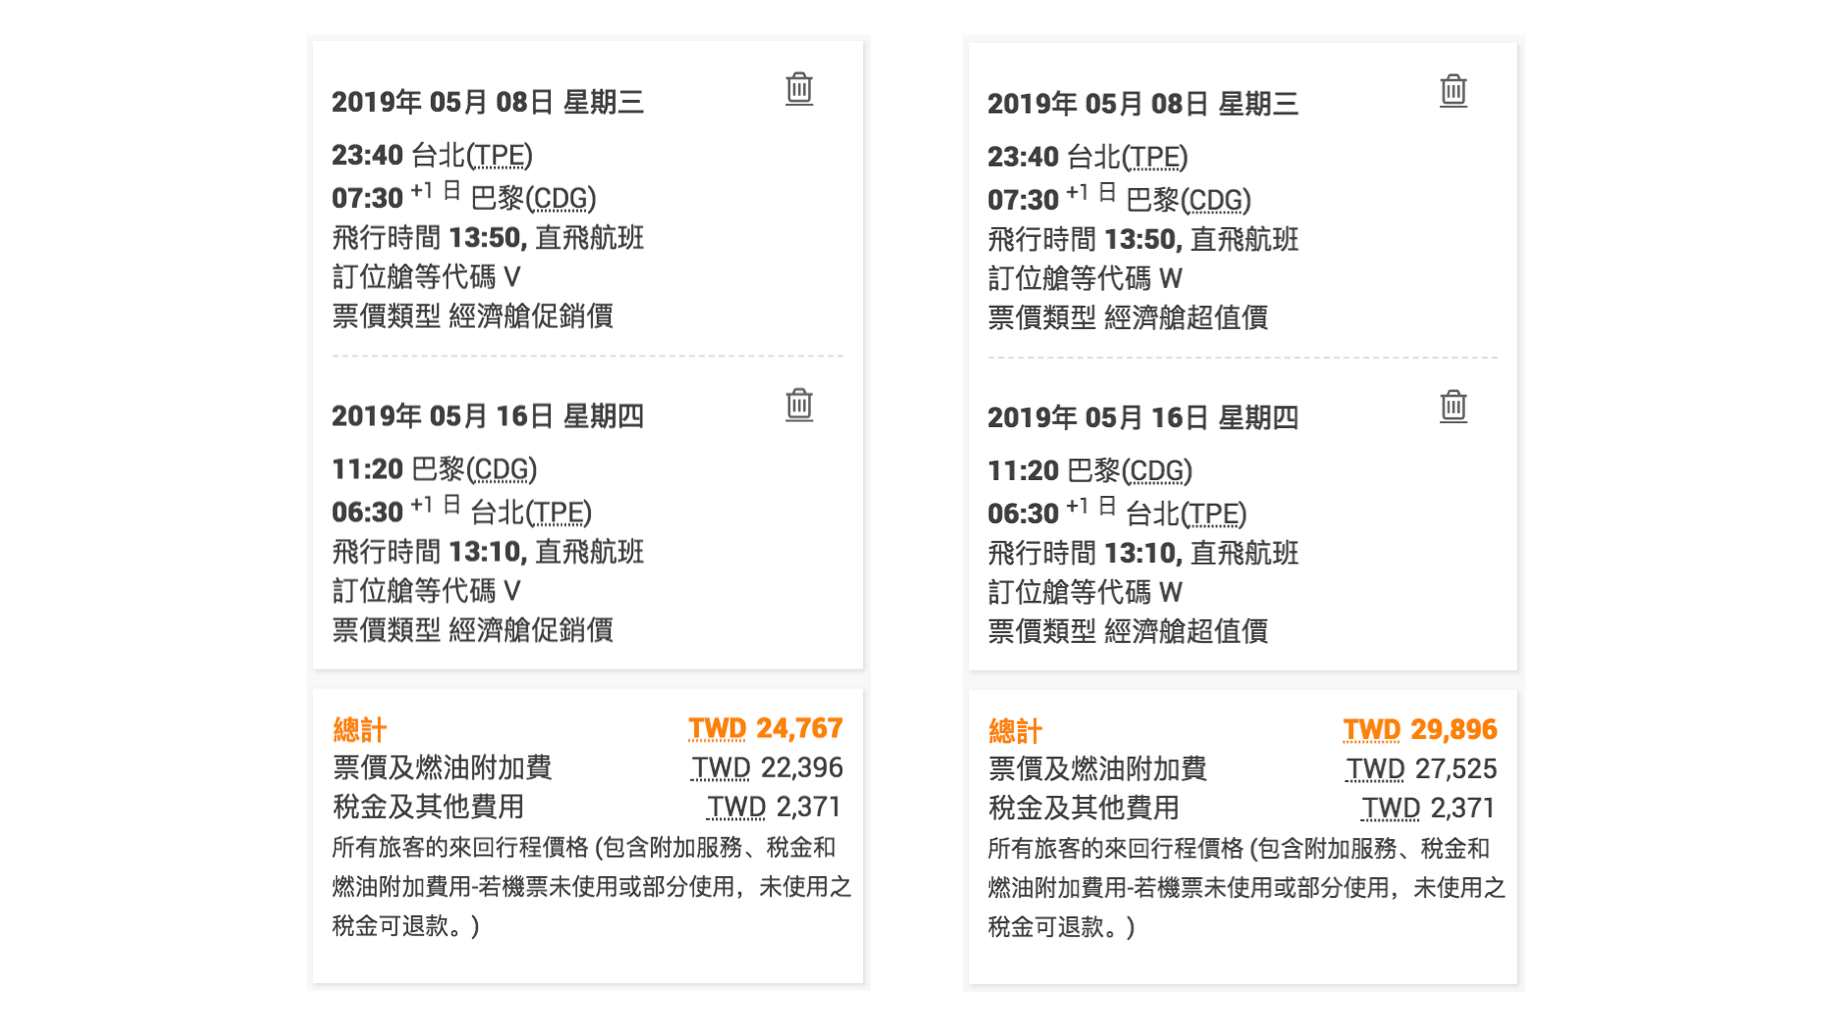Click CDG on the right card's 11:20 departure
The image size is (1832, 1026).
(x=1157, y=471)
